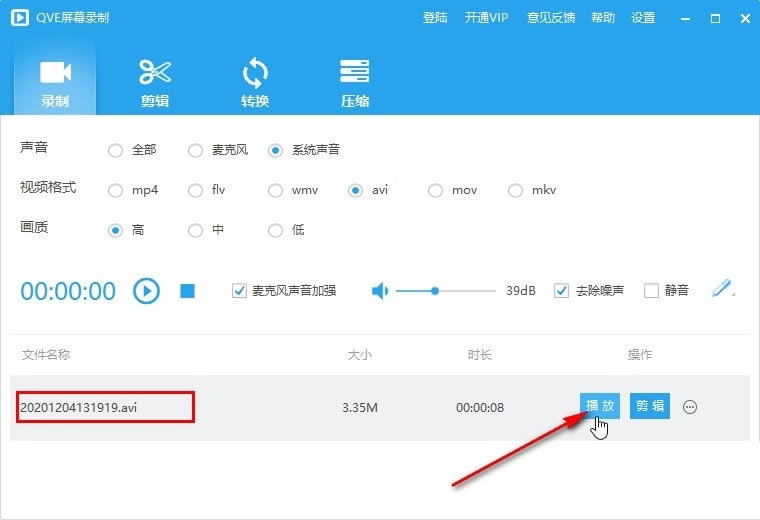This screenshot has height=520, width=760.
Task: Choose mp4 video format
Action: tap(115, 190)
